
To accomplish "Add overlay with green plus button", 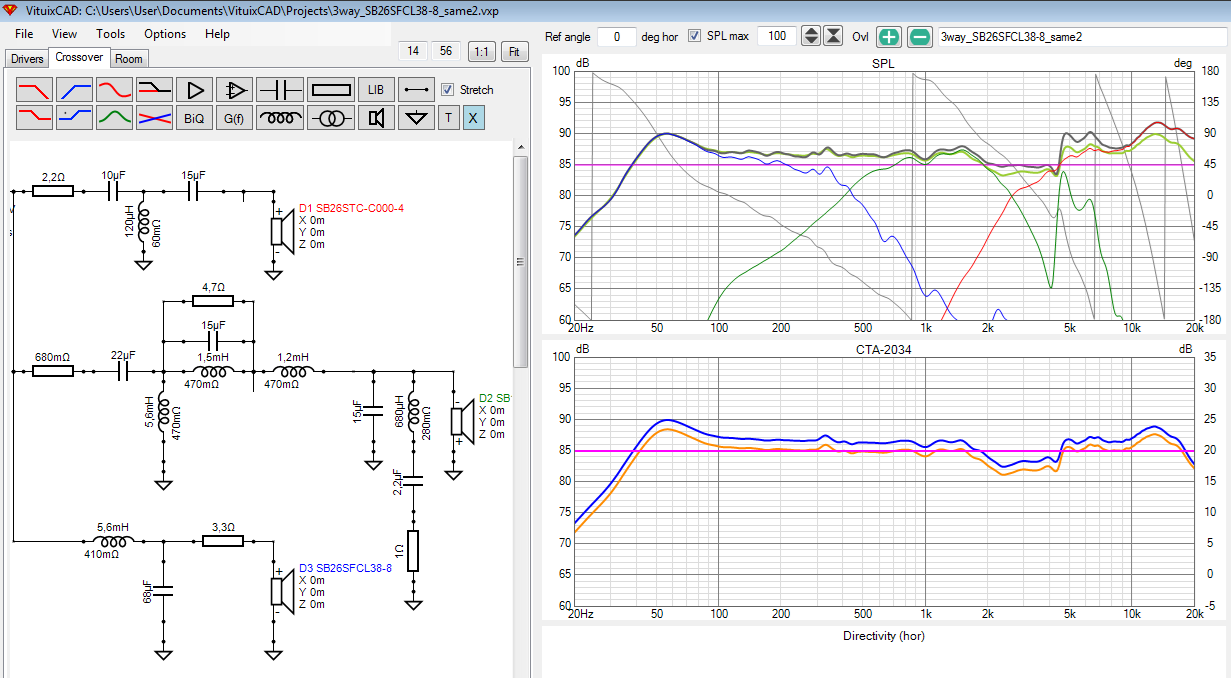I will (x=889, y=37).
